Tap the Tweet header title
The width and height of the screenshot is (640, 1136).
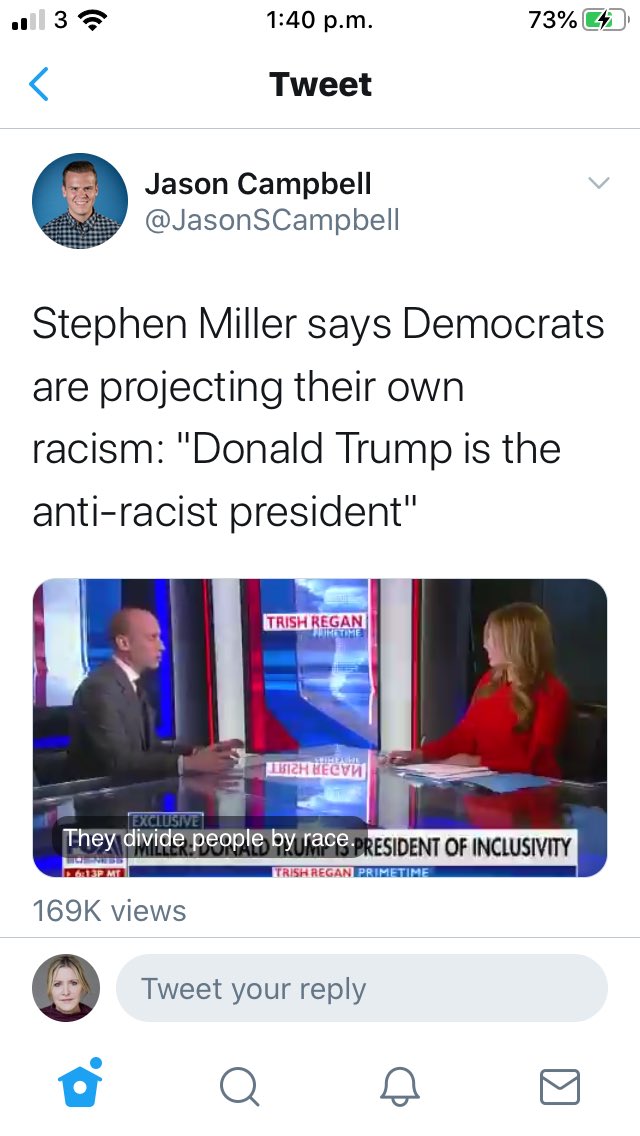320,84
